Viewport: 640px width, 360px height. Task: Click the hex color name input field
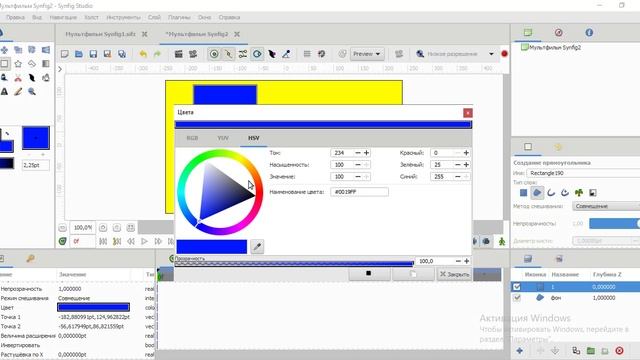[359, 192]
